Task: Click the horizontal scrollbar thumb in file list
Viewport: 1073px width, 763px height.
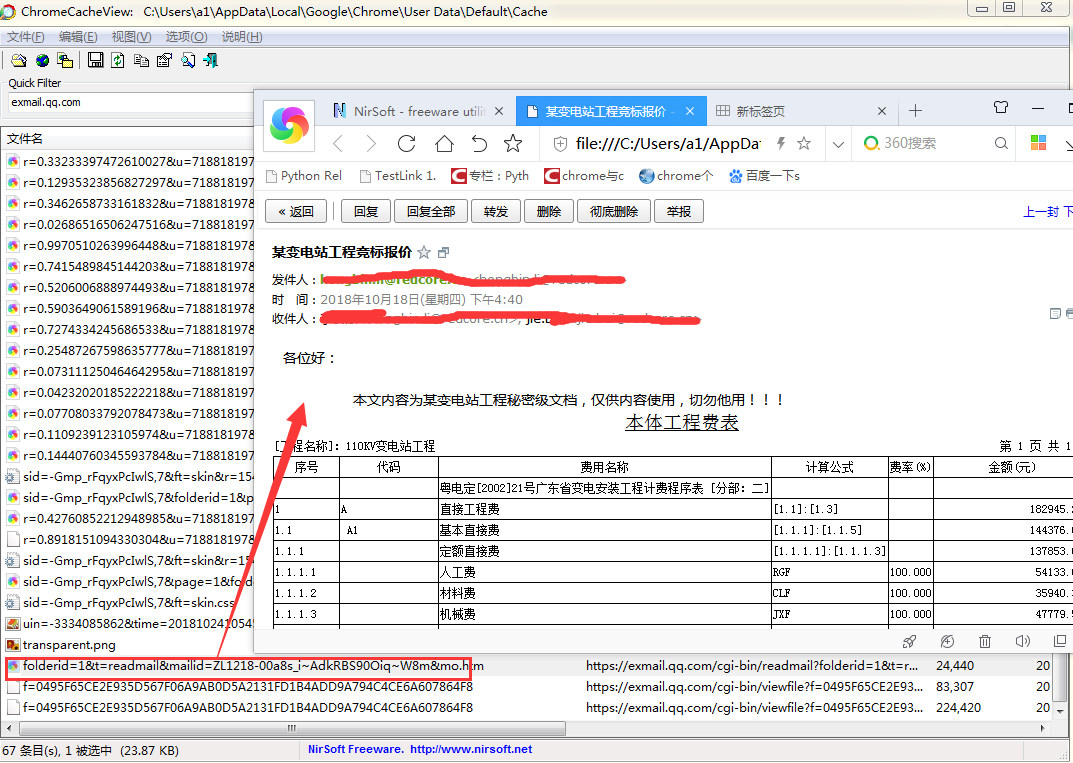Action: point(292,728)
